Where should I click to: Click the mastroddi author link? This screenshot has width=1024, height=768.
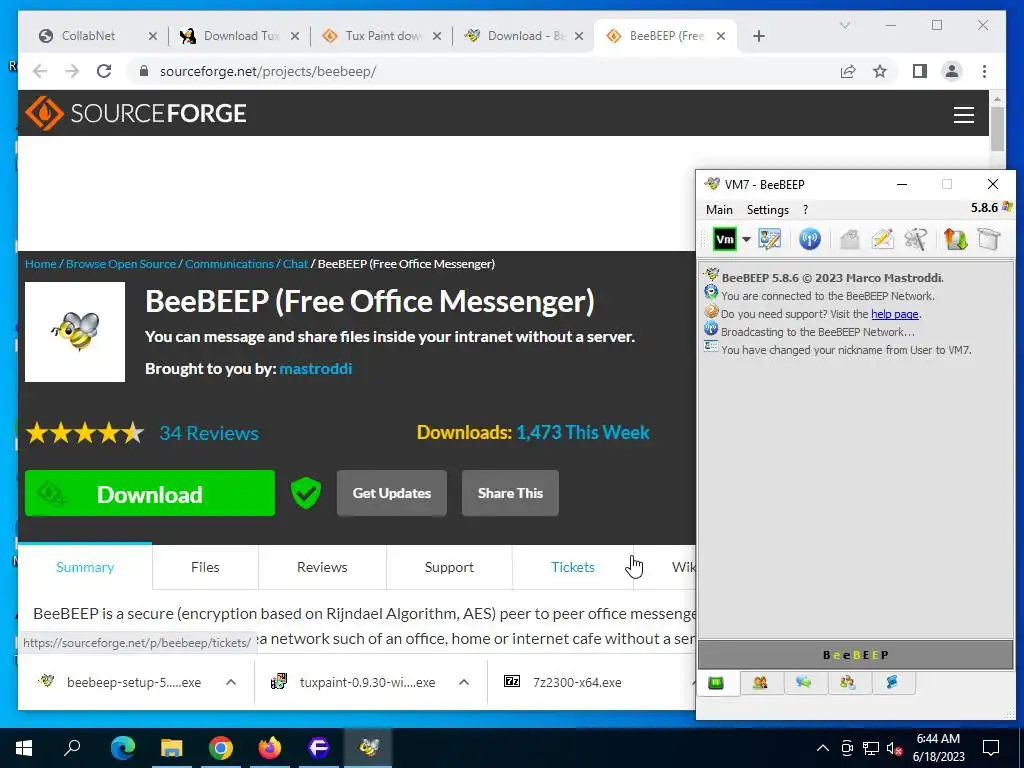tap(315, 368)
